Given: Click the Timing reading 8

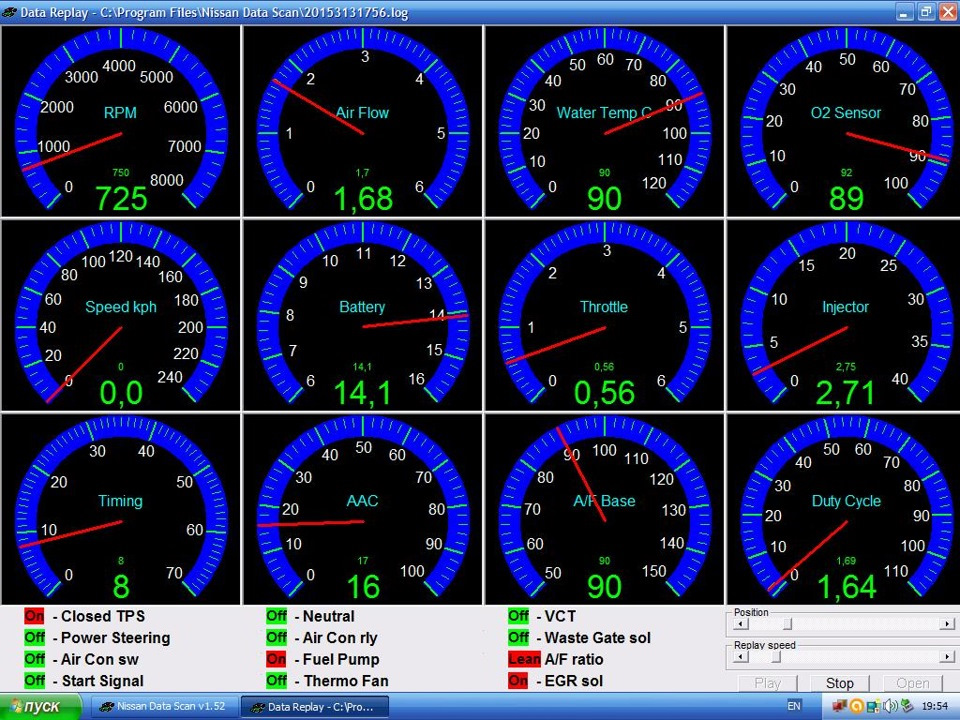Looking at the screenshot, I should 121,587.
